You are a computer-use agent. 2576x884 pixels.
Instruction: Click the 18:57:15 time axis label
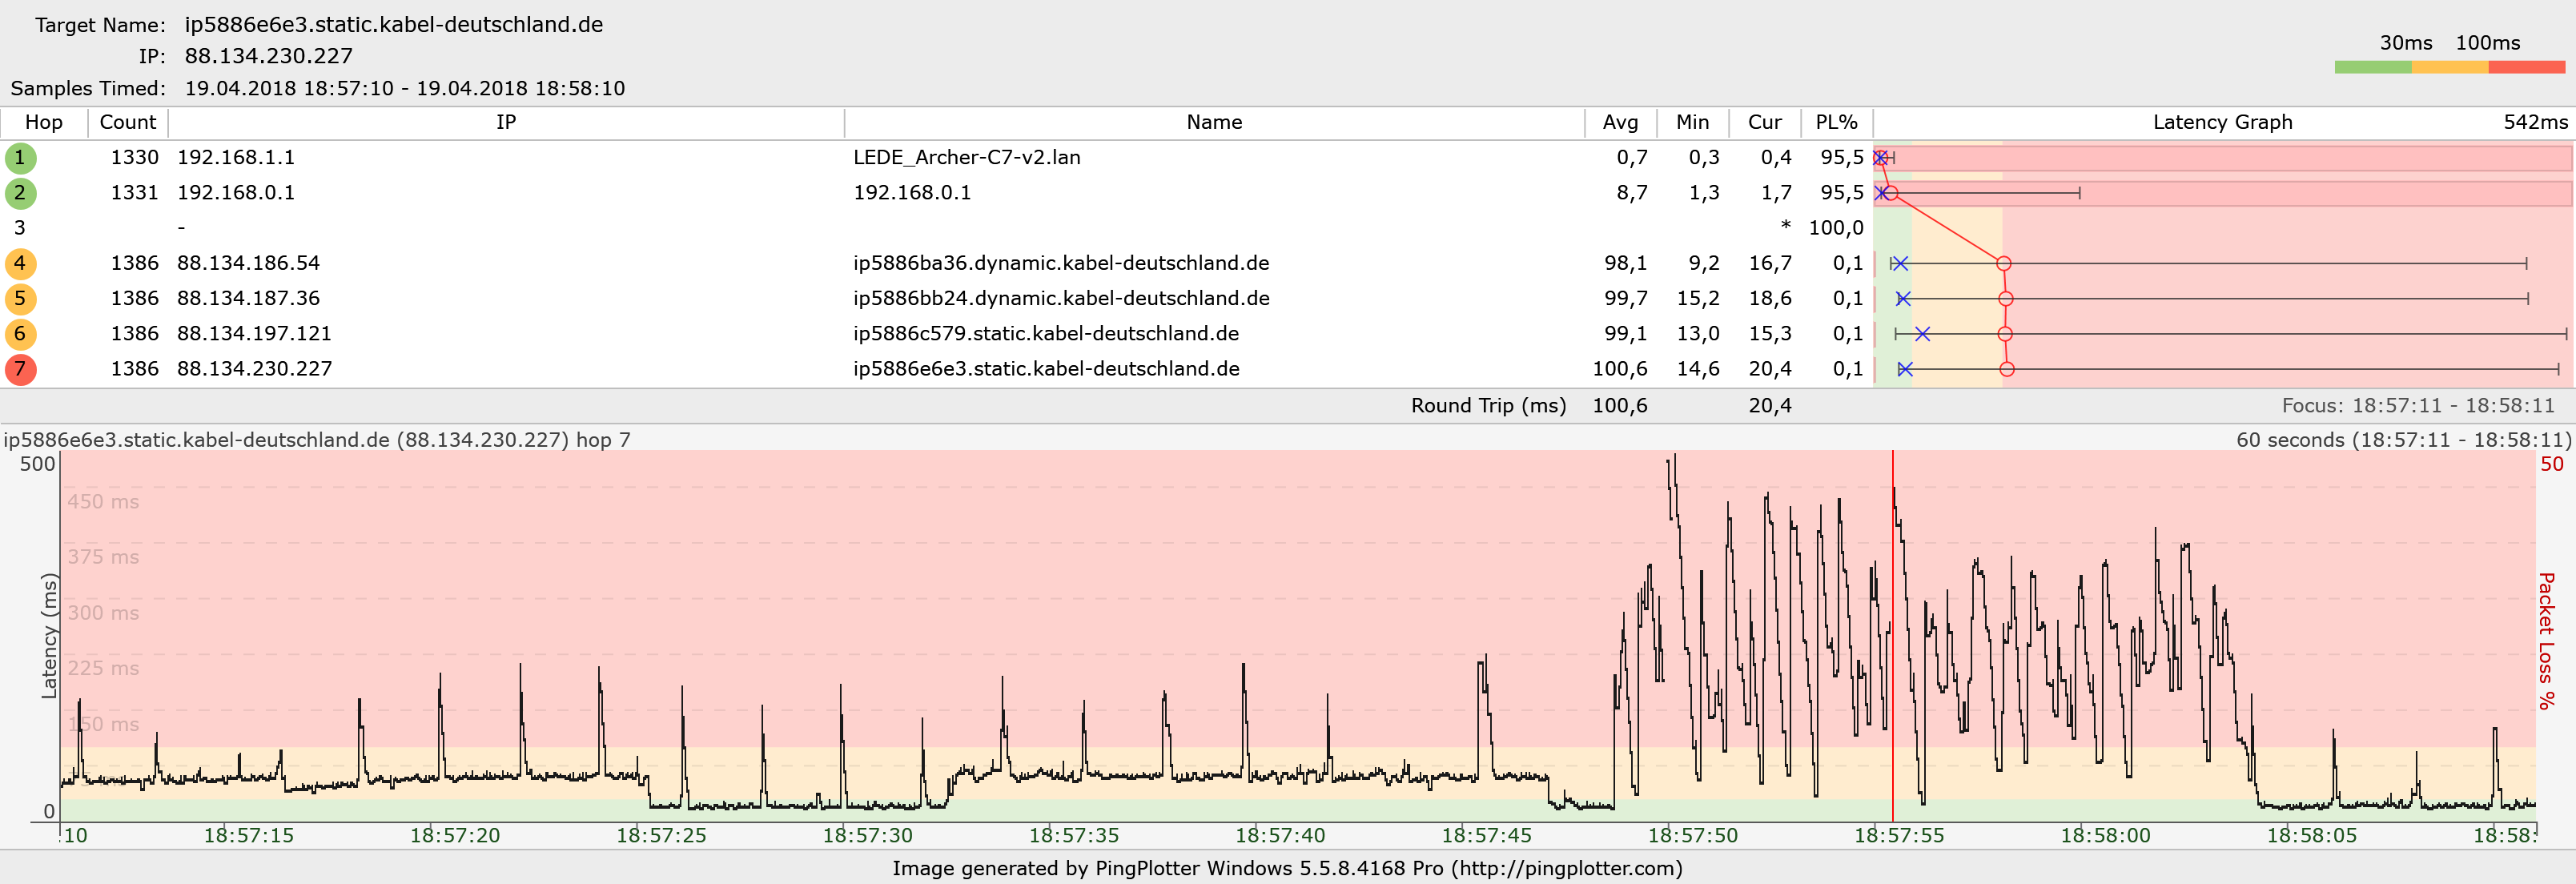click(x=249, y=835)
